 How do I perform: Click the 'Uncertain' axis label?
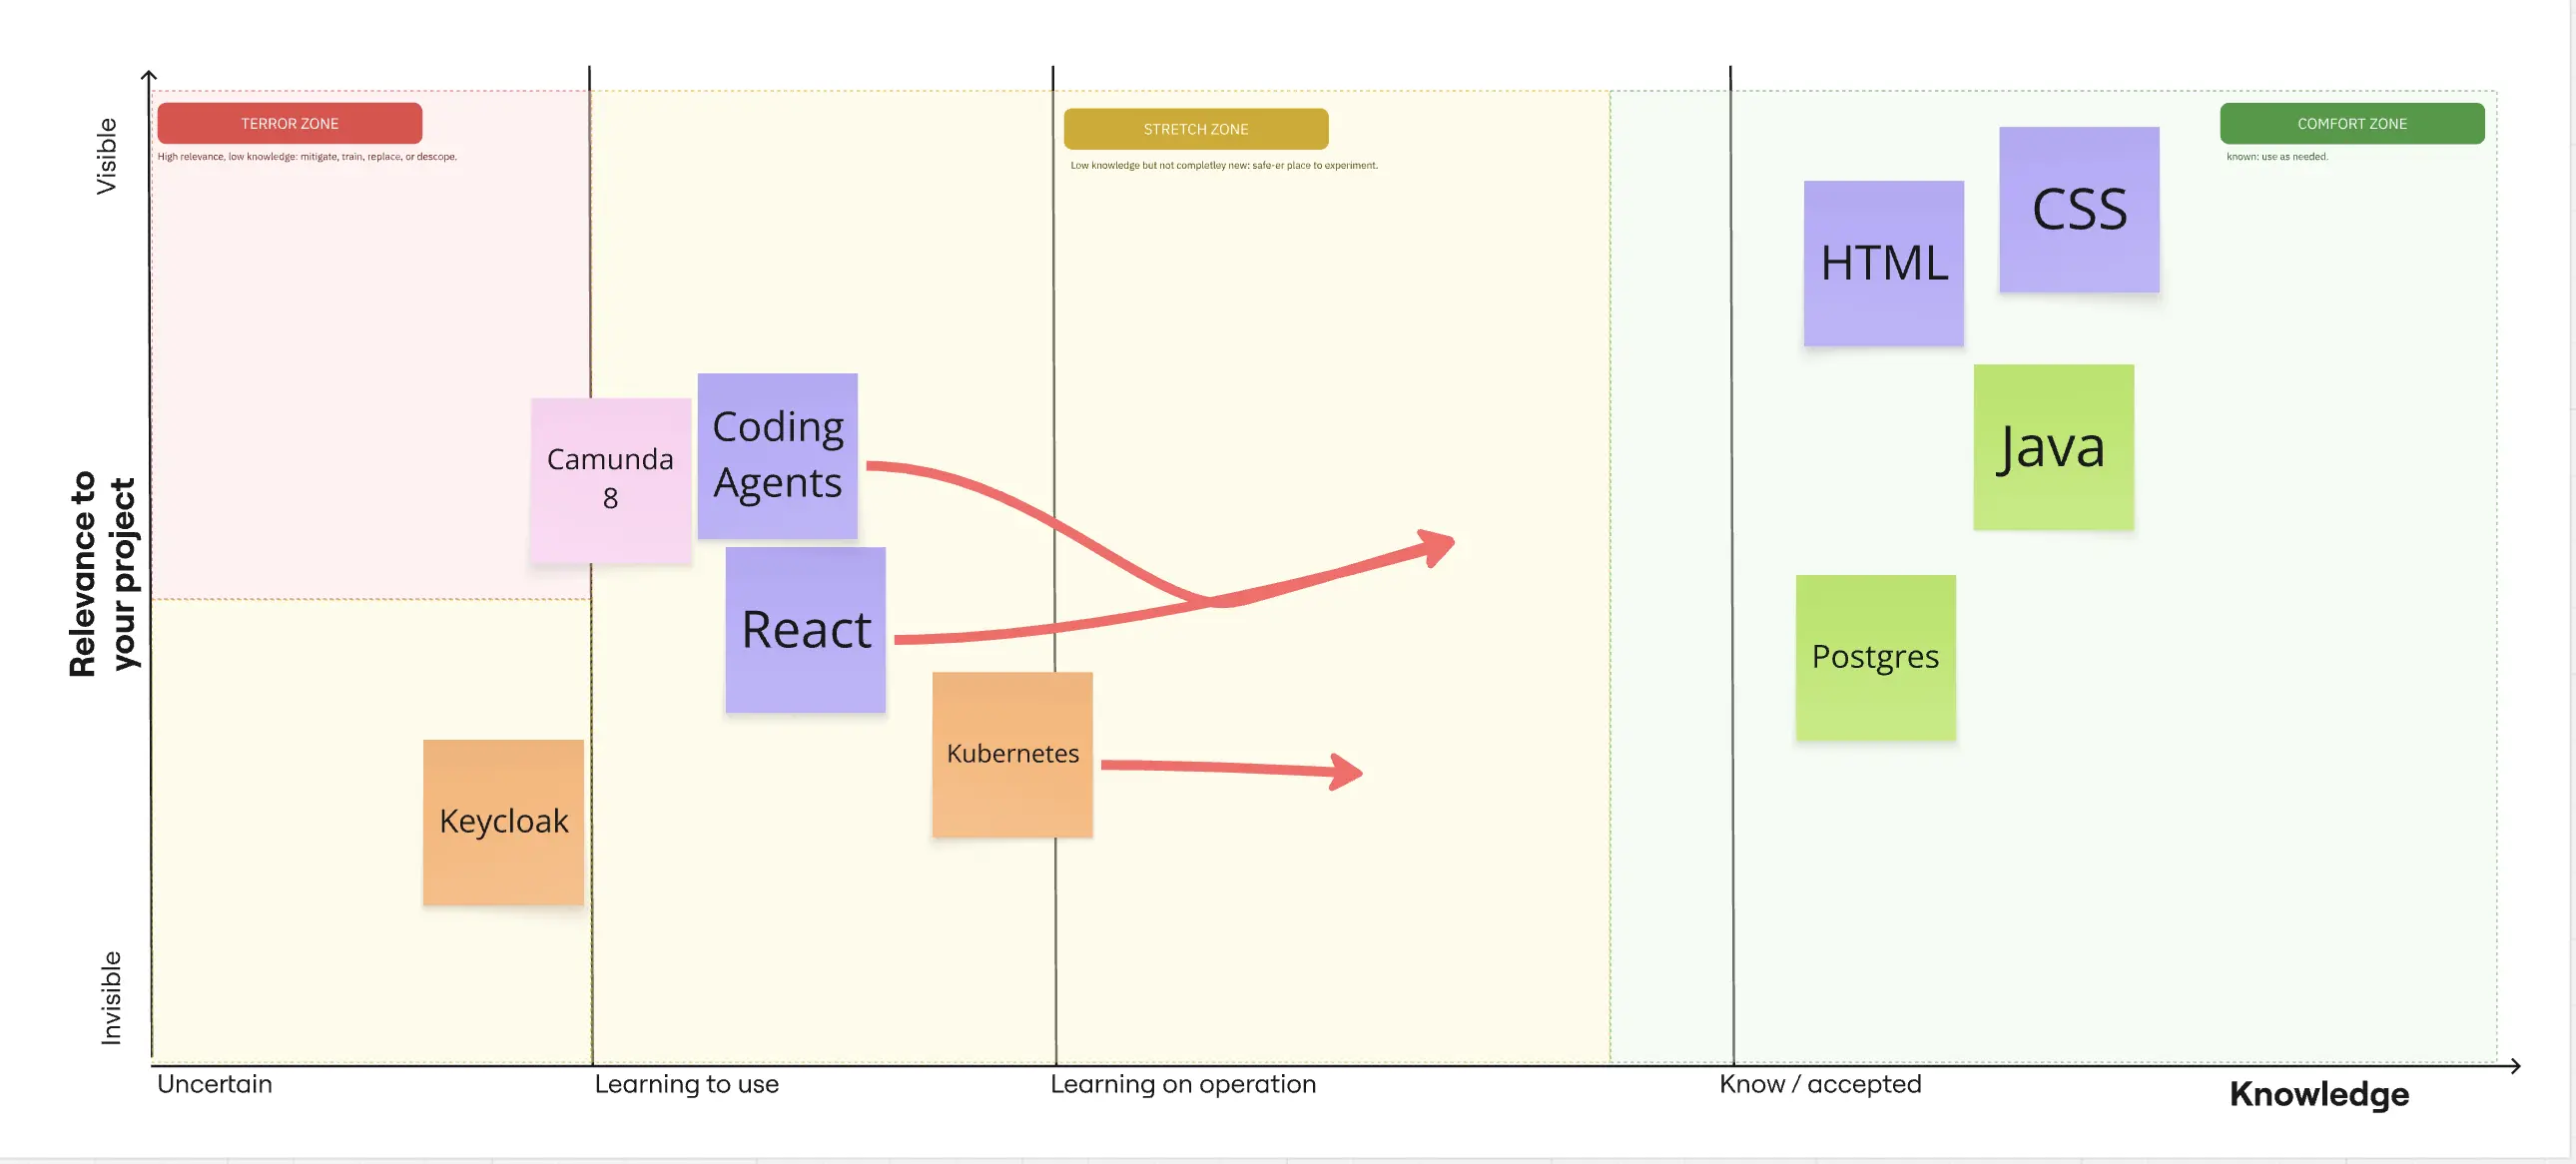pos(214,1084)
